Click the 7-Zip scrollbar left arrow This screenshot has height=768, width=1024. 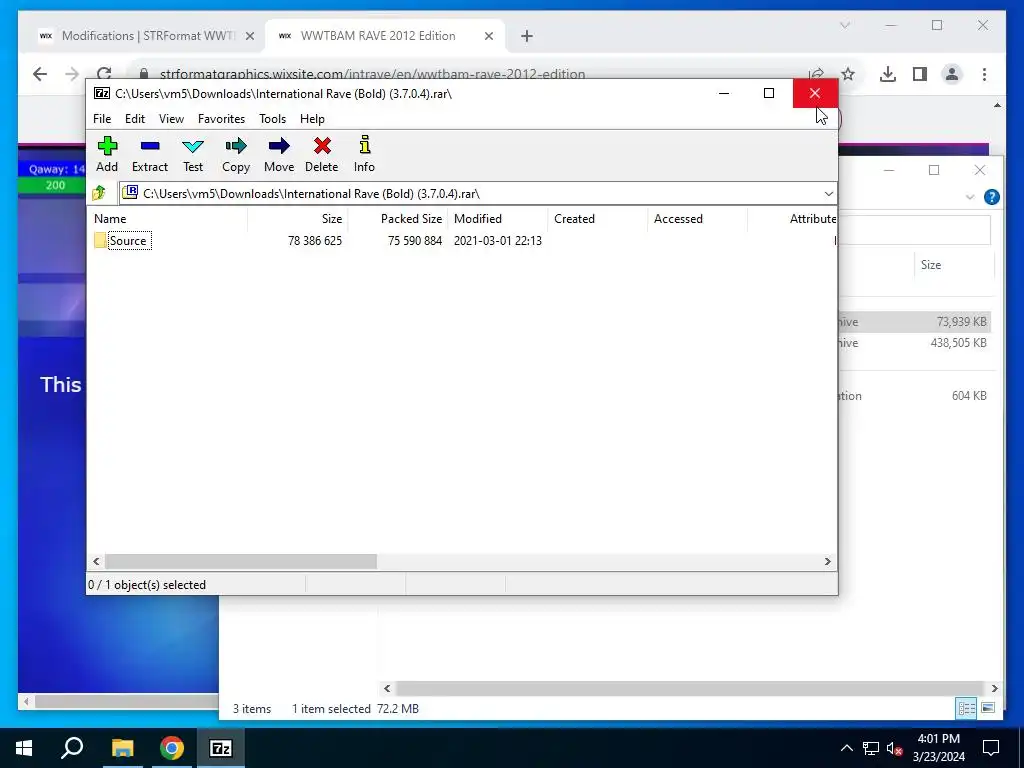point(97,562)
